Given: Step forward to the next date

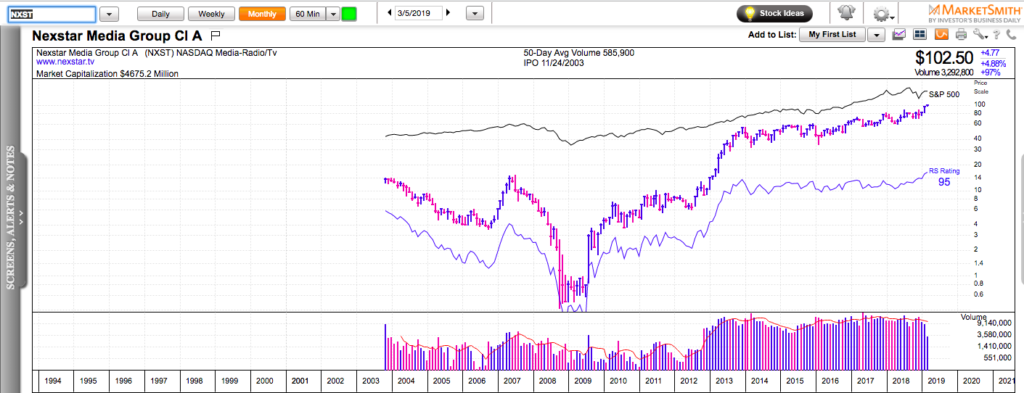Looking at the screenshot, I should (x=448, y=13).
